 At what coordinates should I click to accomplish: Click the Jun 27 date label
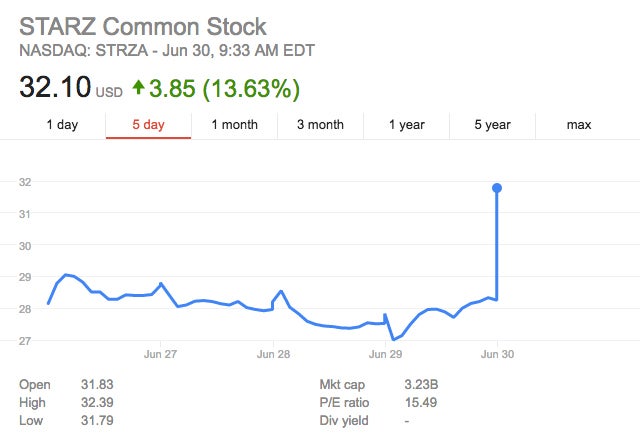(x=161, y=354)
